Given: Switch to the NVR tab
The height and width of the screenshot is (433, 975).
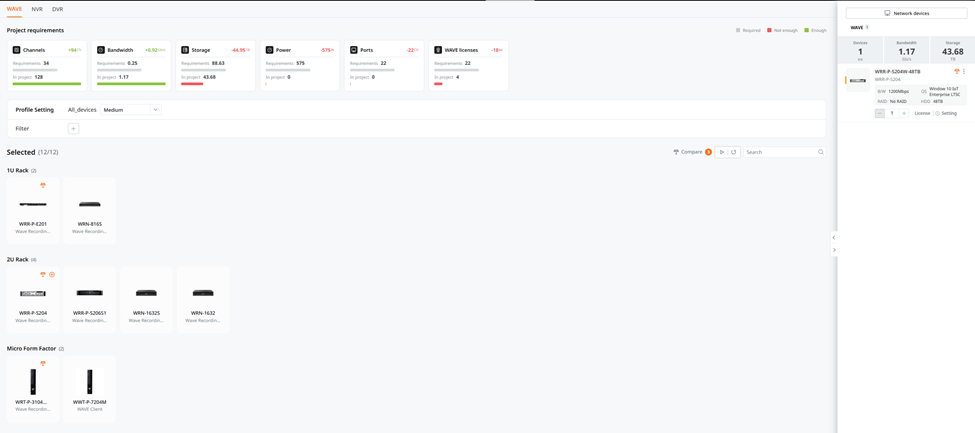Looking at the screenshot, I should click(x=37, y=9).
